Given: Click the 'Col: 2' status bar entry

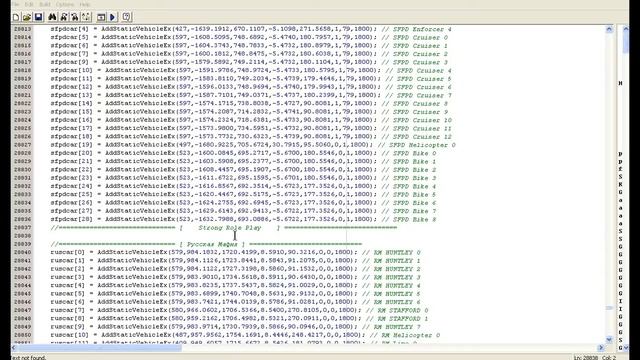Looking at the screenshot, I should 609,358.
